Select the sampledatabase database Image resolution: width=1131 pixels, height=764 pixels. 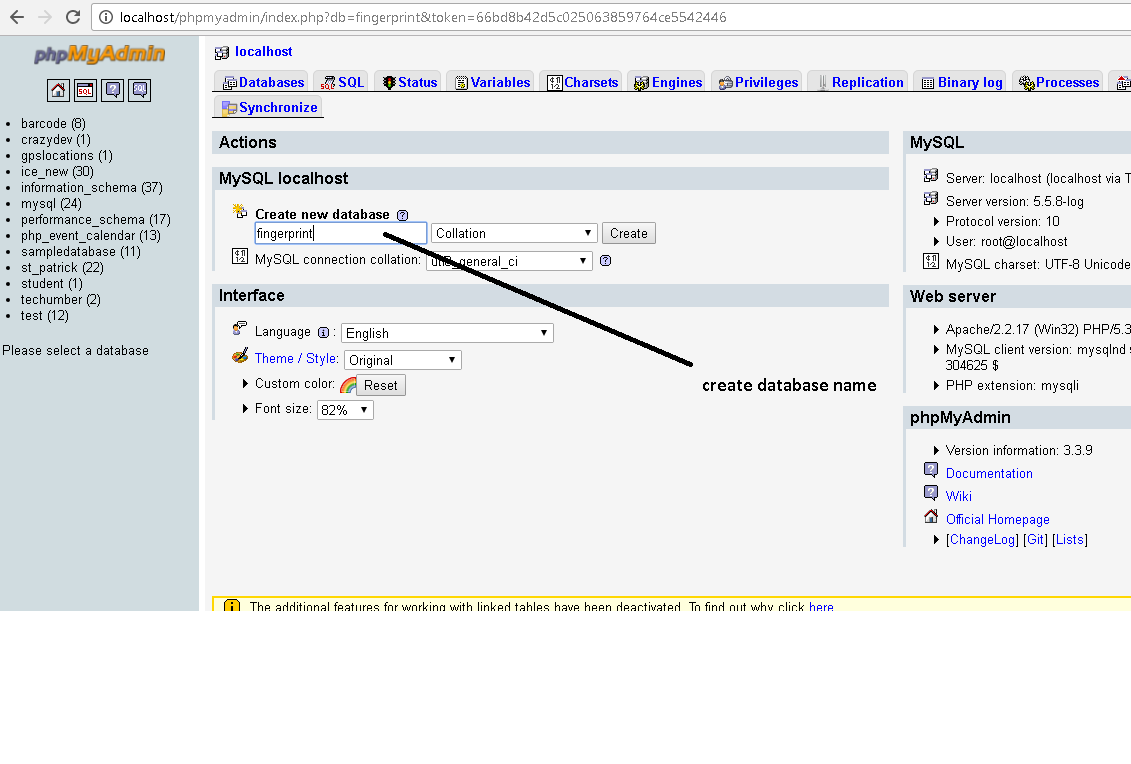tap(80, 252)
